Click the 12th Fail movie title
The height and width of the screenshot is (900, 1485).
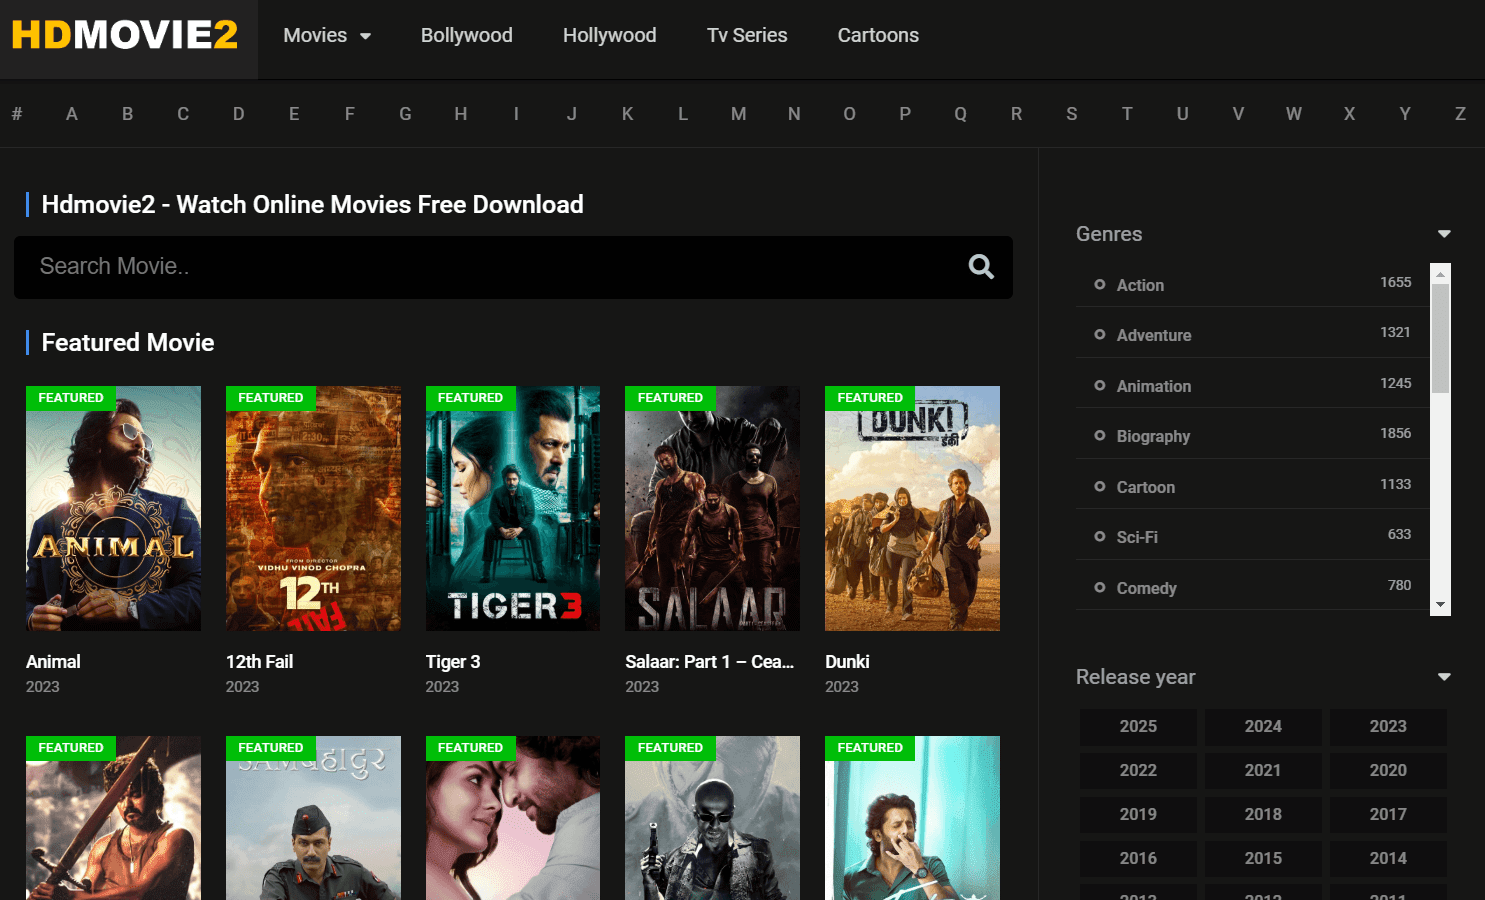(x=259, y=662)
